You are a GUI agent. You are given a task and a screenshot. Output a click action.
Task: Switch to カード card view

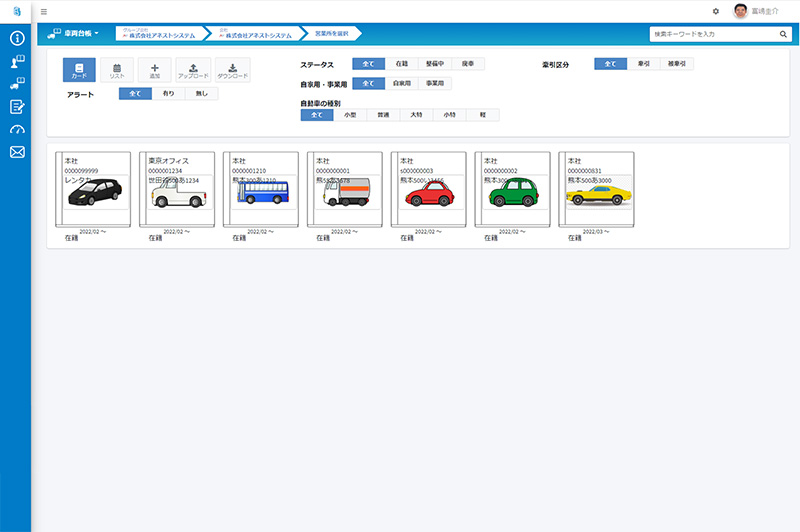[79, 70]
